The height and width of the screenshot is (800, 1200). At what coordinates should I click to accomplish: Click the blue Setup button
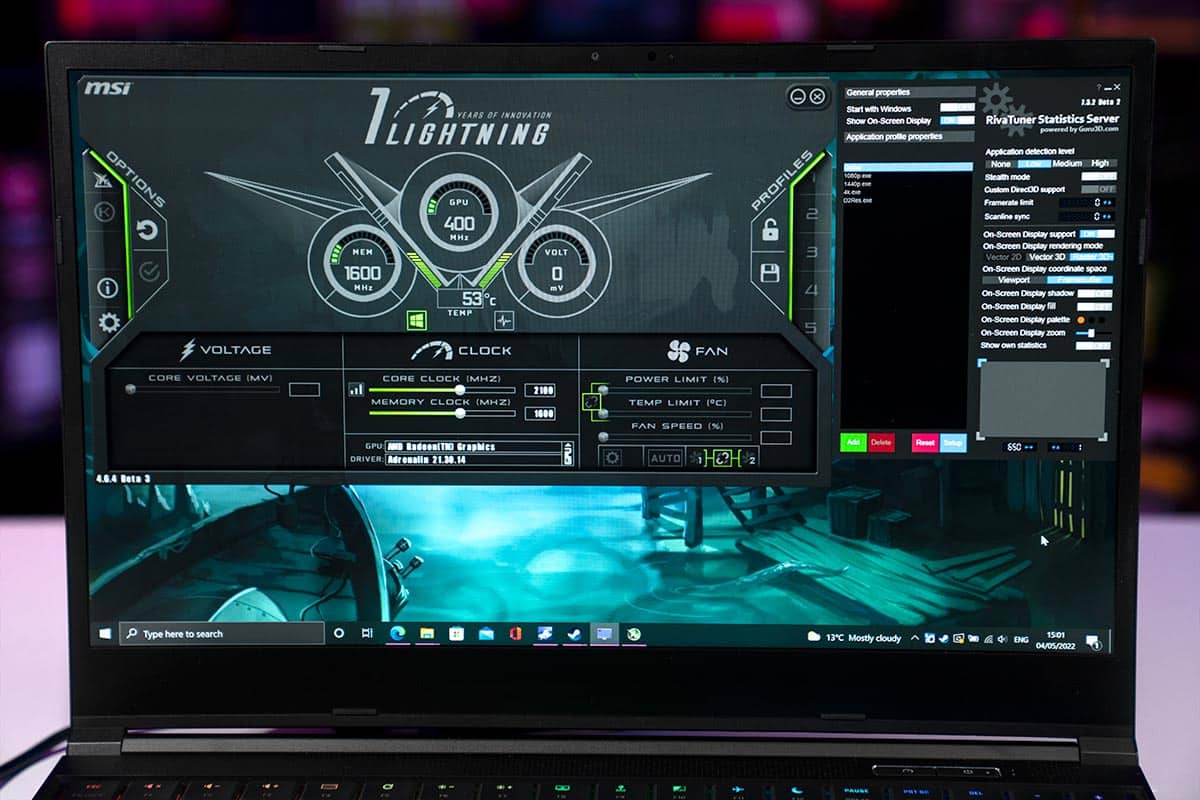click(953, 441)
